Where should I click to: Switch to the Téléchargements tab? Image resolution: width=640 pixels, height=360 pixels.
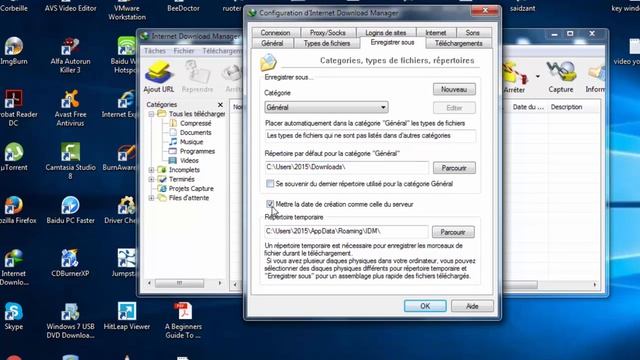coord(458,43)
